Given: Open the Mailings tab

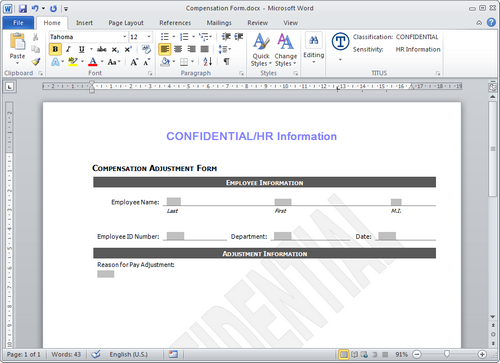Looking at the screenshot, I should point(219,23).
